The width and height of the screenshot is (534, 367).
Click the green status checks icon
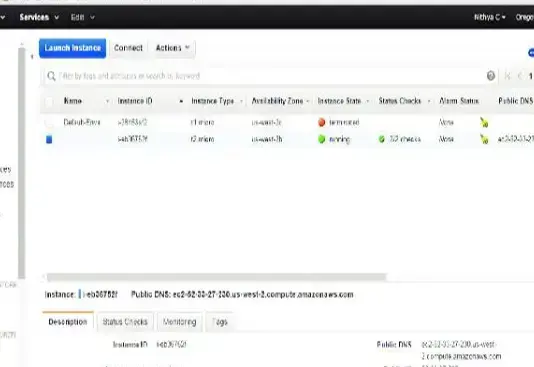382,139
